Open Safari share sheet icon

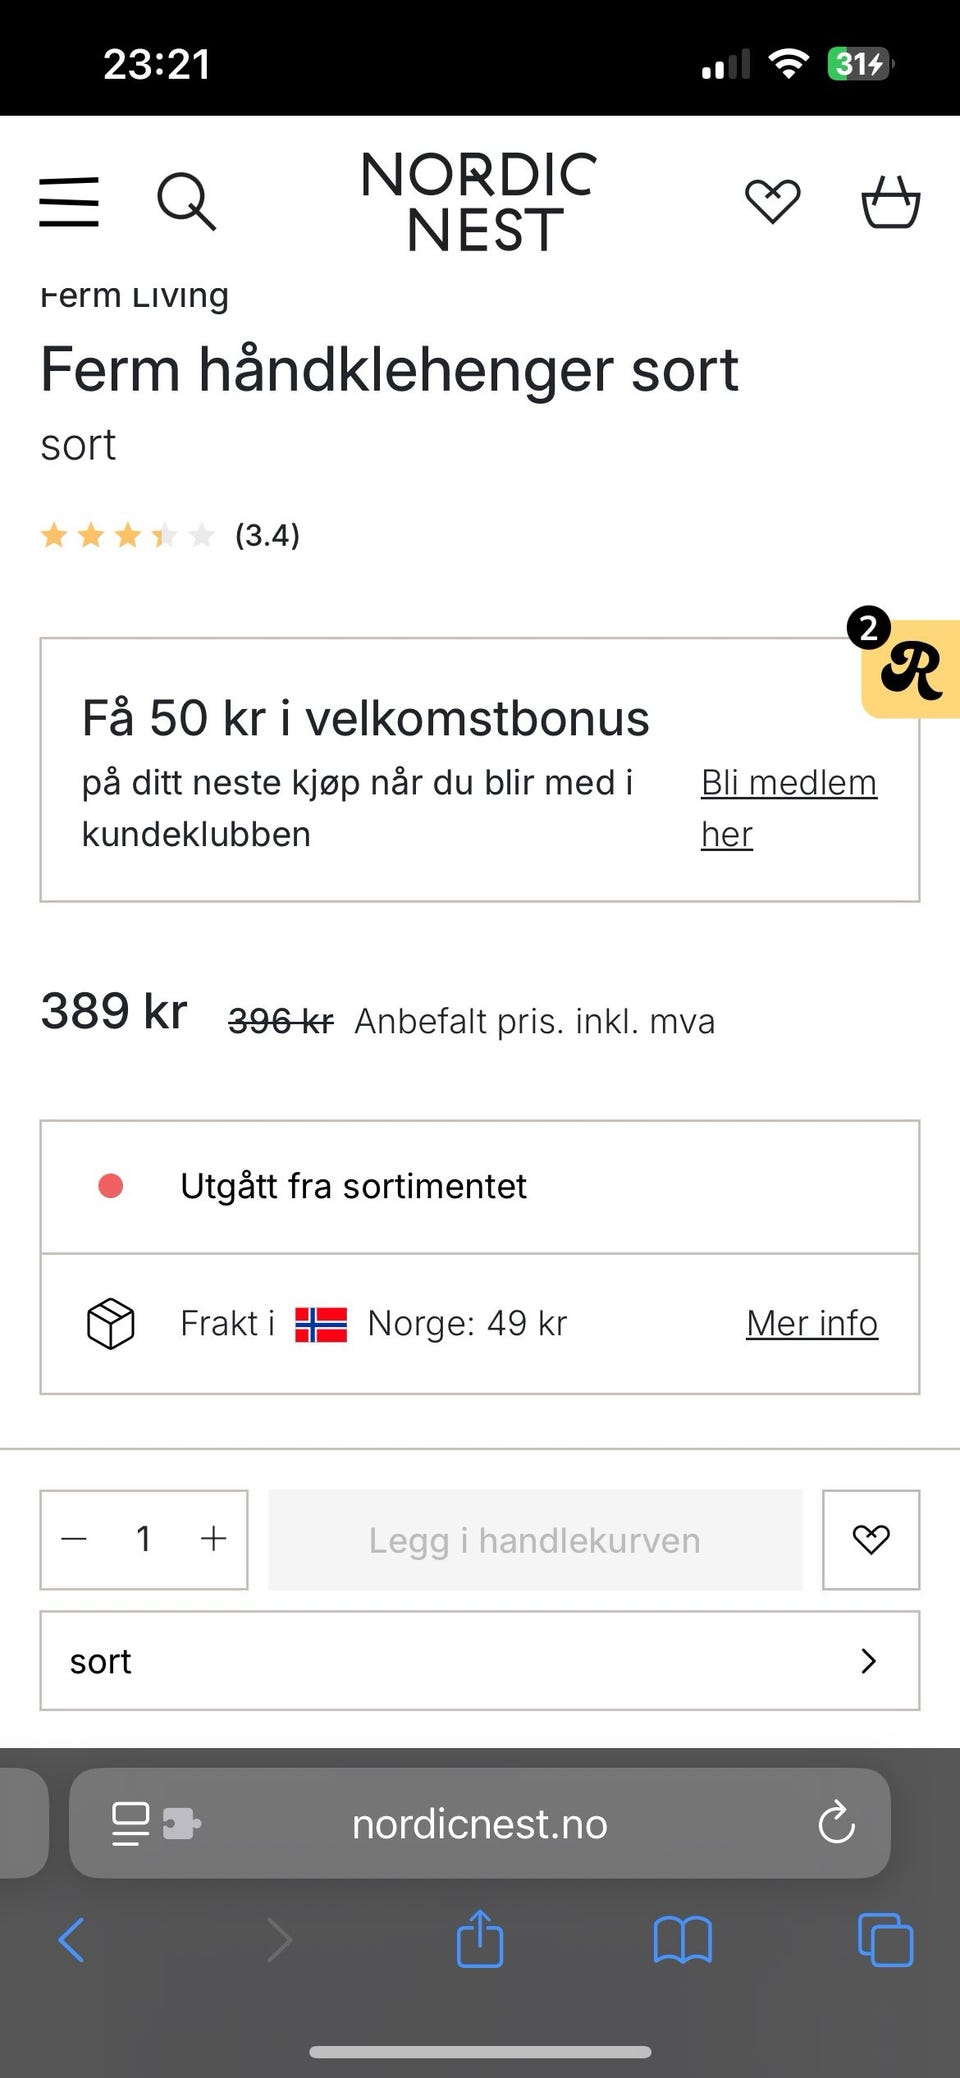(480, 1939)
